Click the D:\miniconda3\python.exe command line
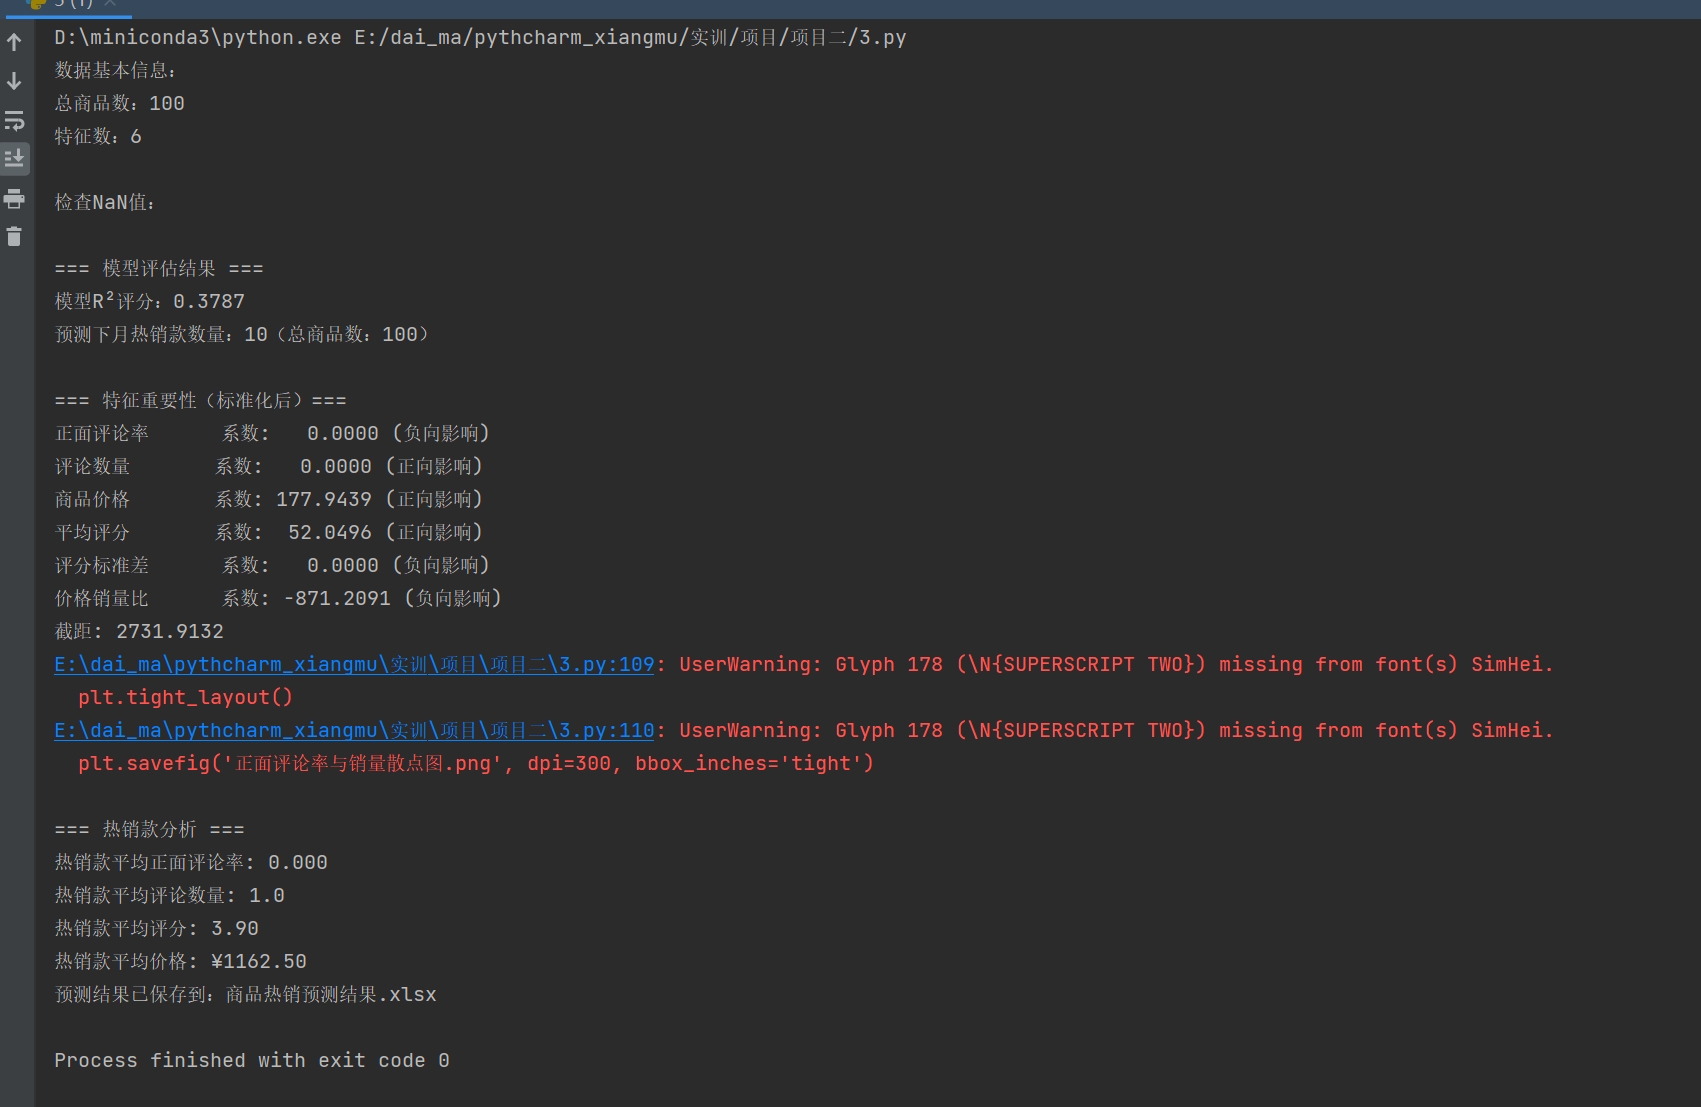The image size is (1701, 1107). tap(480, 37)
